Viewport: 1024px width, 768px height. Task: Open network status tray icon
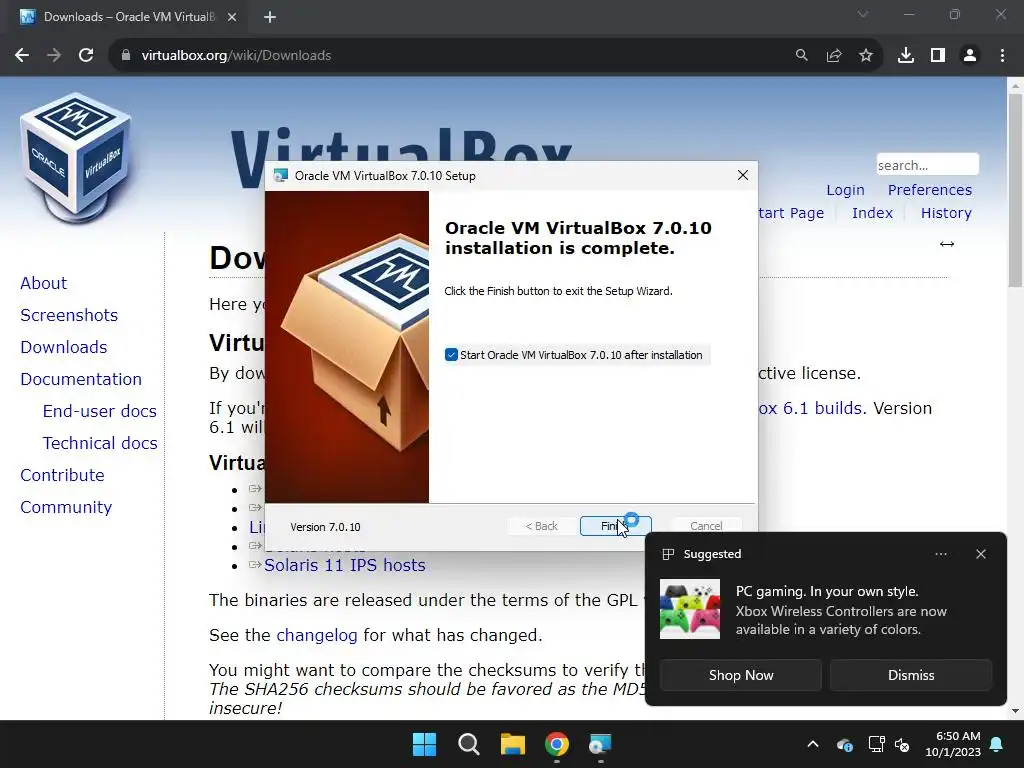(x=876, y=744)
